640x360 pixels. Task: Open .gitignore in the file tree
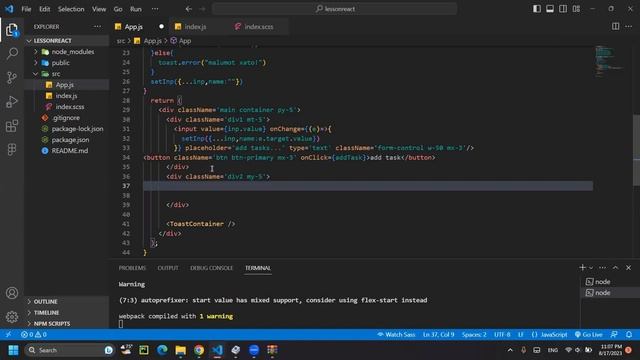[67, 118]
